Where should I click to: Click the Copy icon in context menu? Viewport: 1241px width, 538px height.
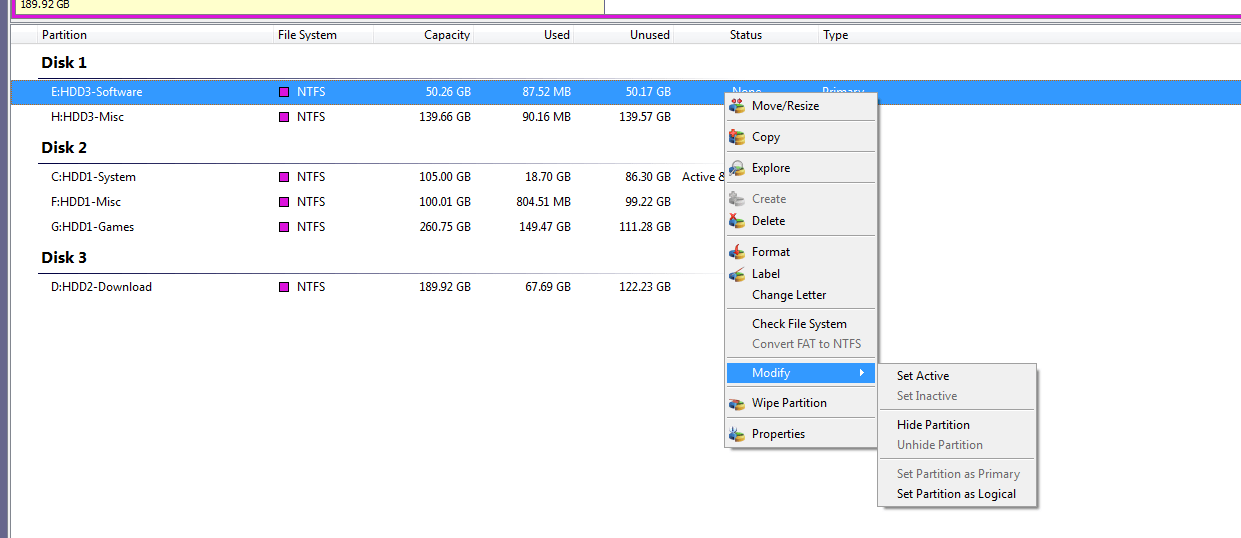(x=737, y=137)
